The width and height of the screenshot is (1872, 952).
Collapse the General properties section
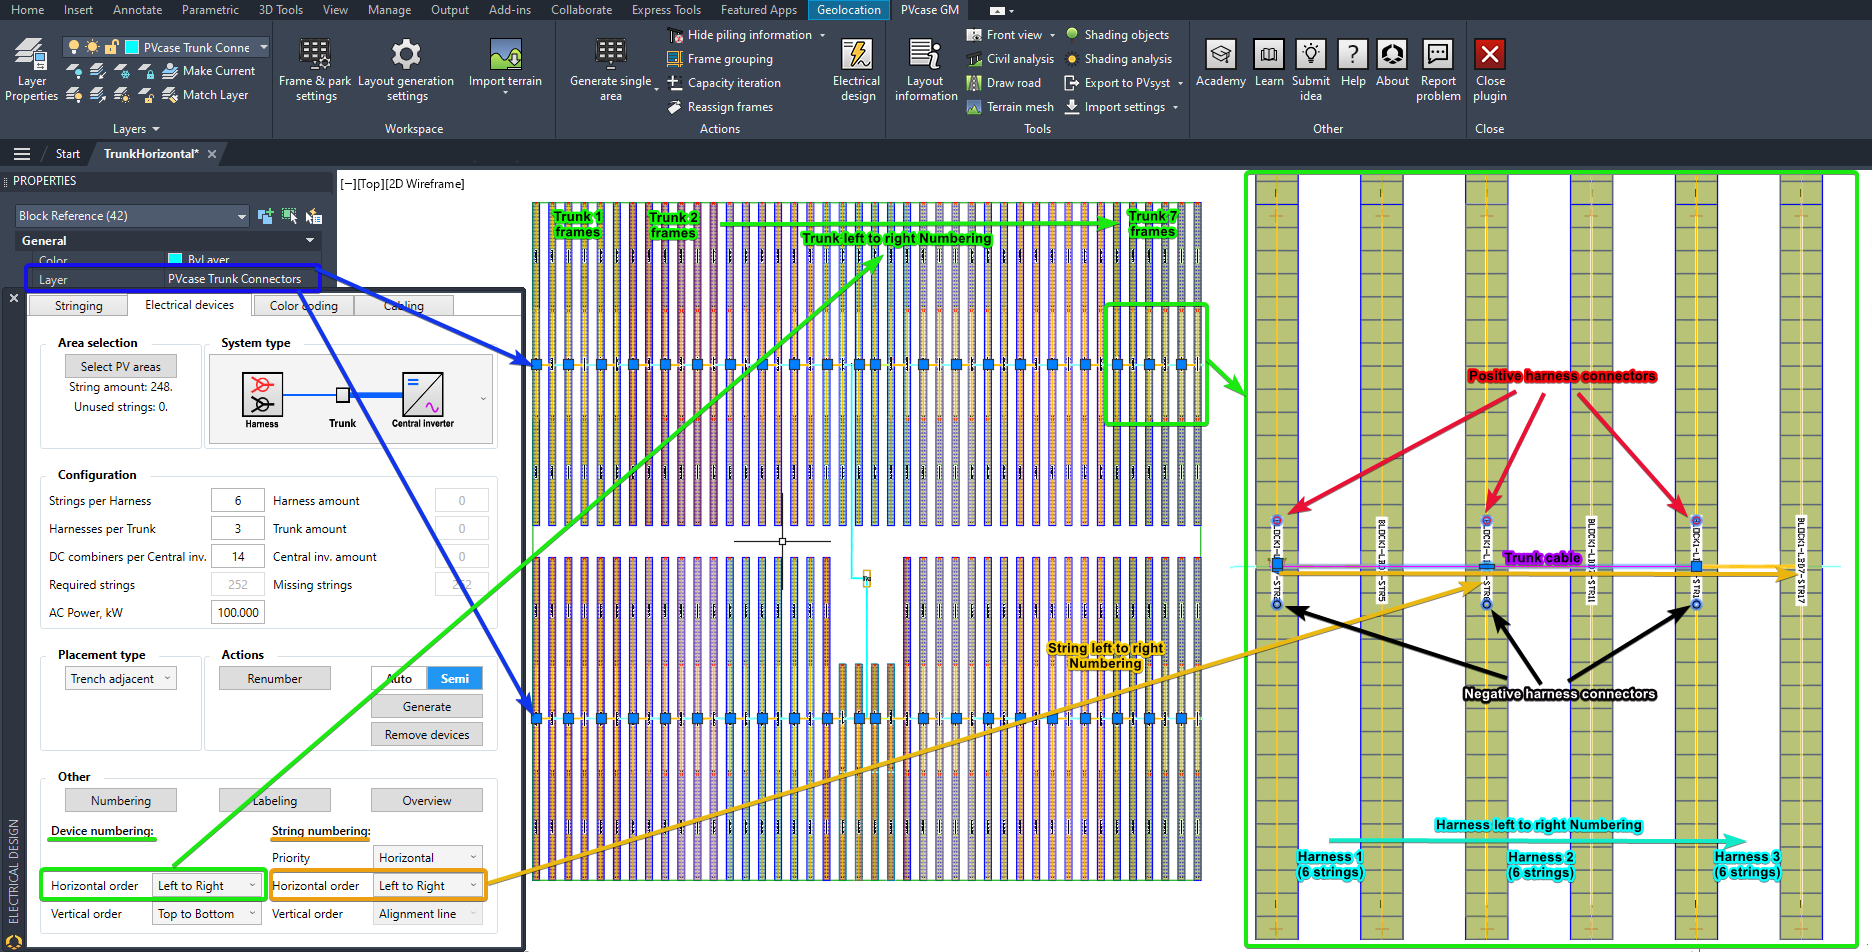310,240
